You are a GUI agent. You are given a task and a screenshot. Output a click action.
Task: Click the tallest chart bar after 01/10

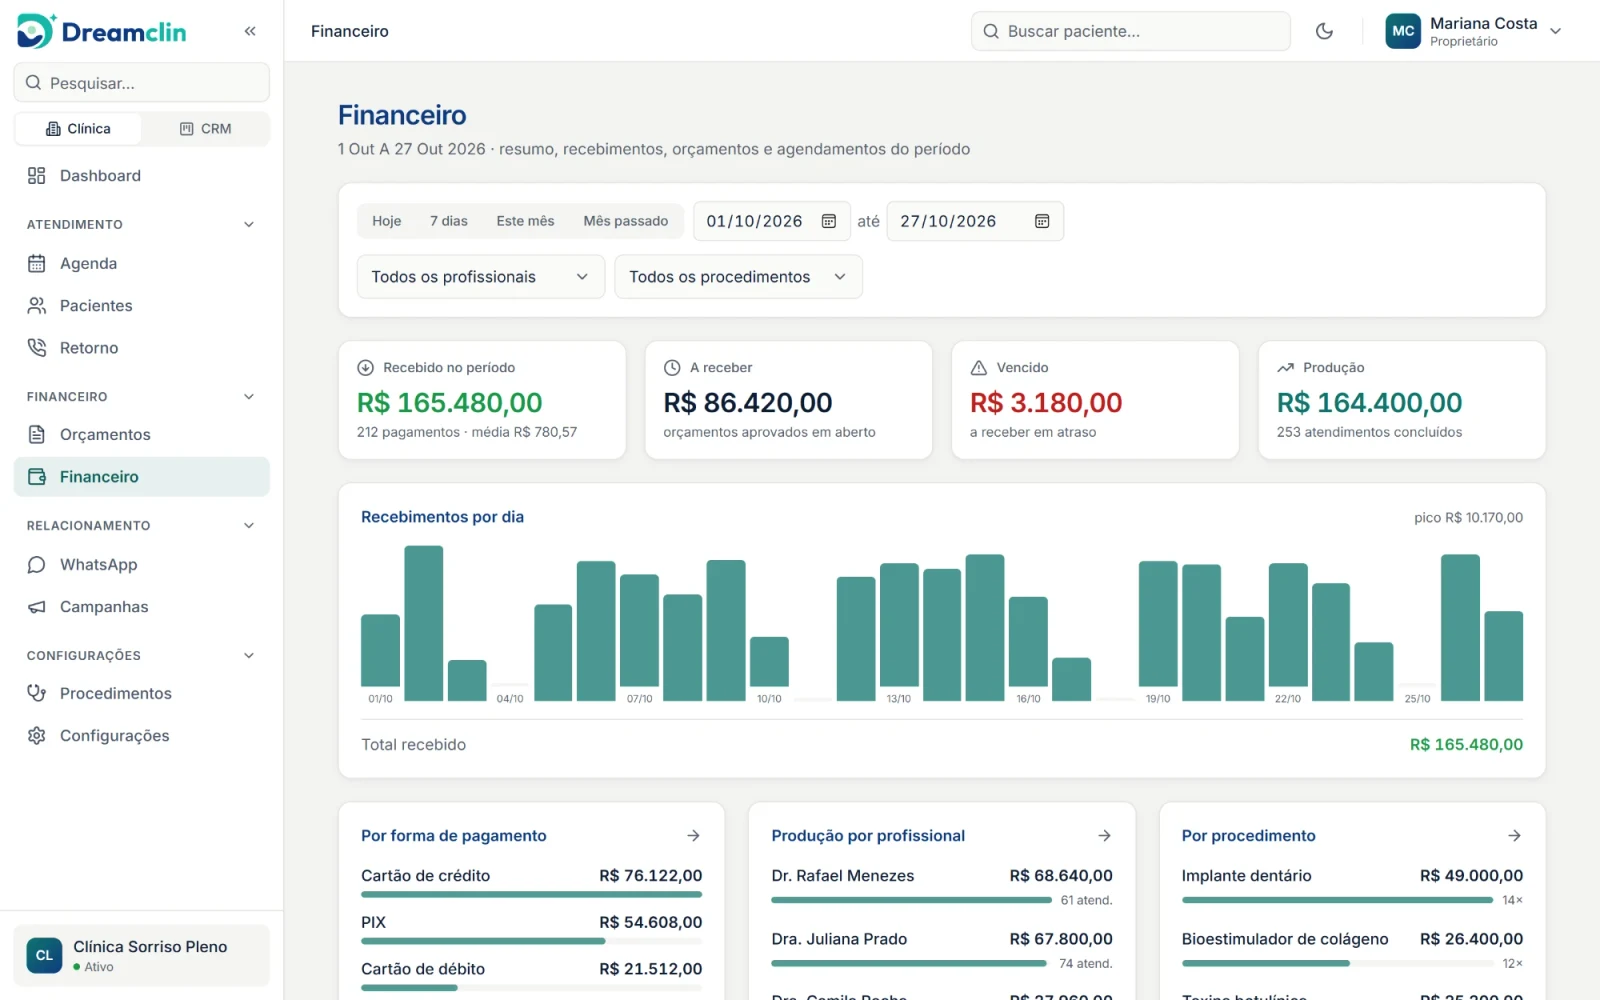coord(423,622)
